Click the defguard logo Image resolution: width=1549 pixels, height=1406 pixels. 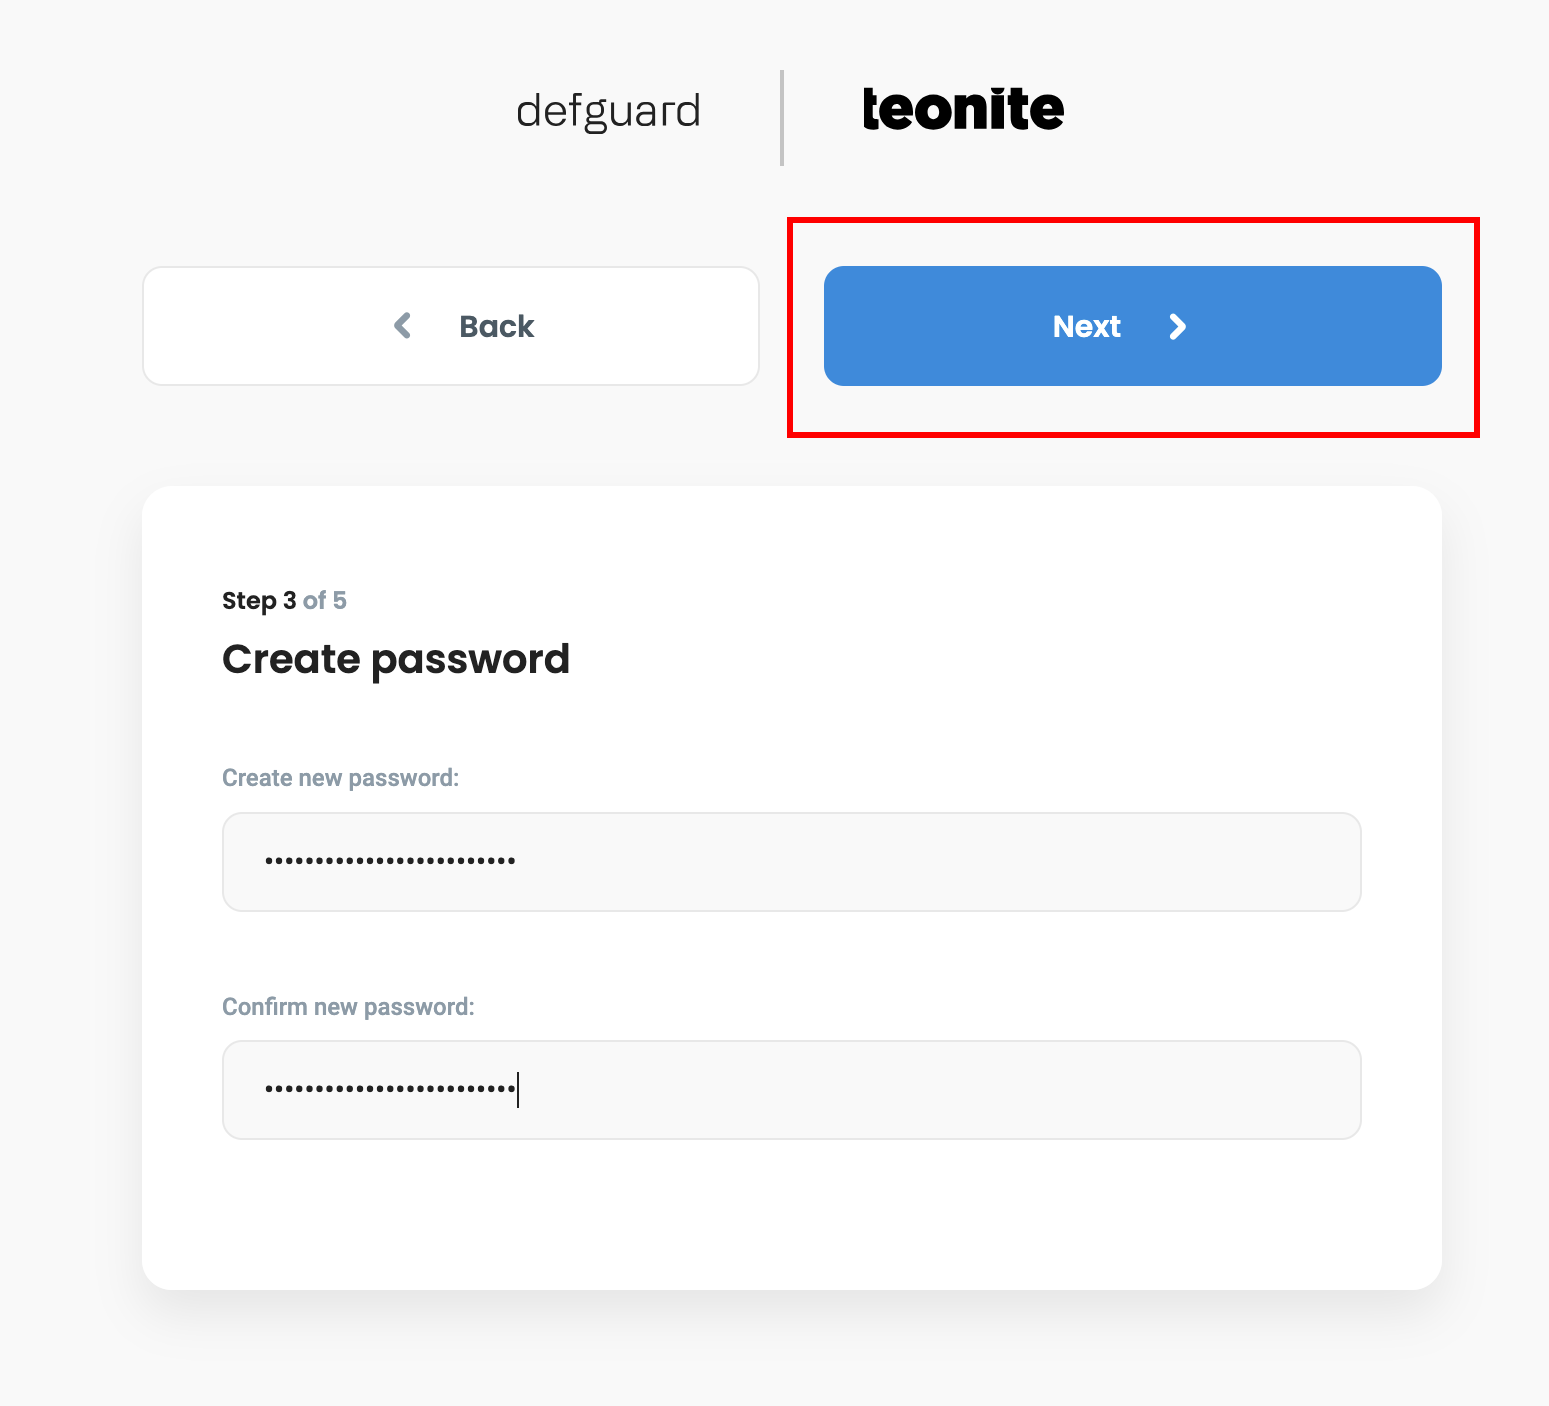click(608, 111)
